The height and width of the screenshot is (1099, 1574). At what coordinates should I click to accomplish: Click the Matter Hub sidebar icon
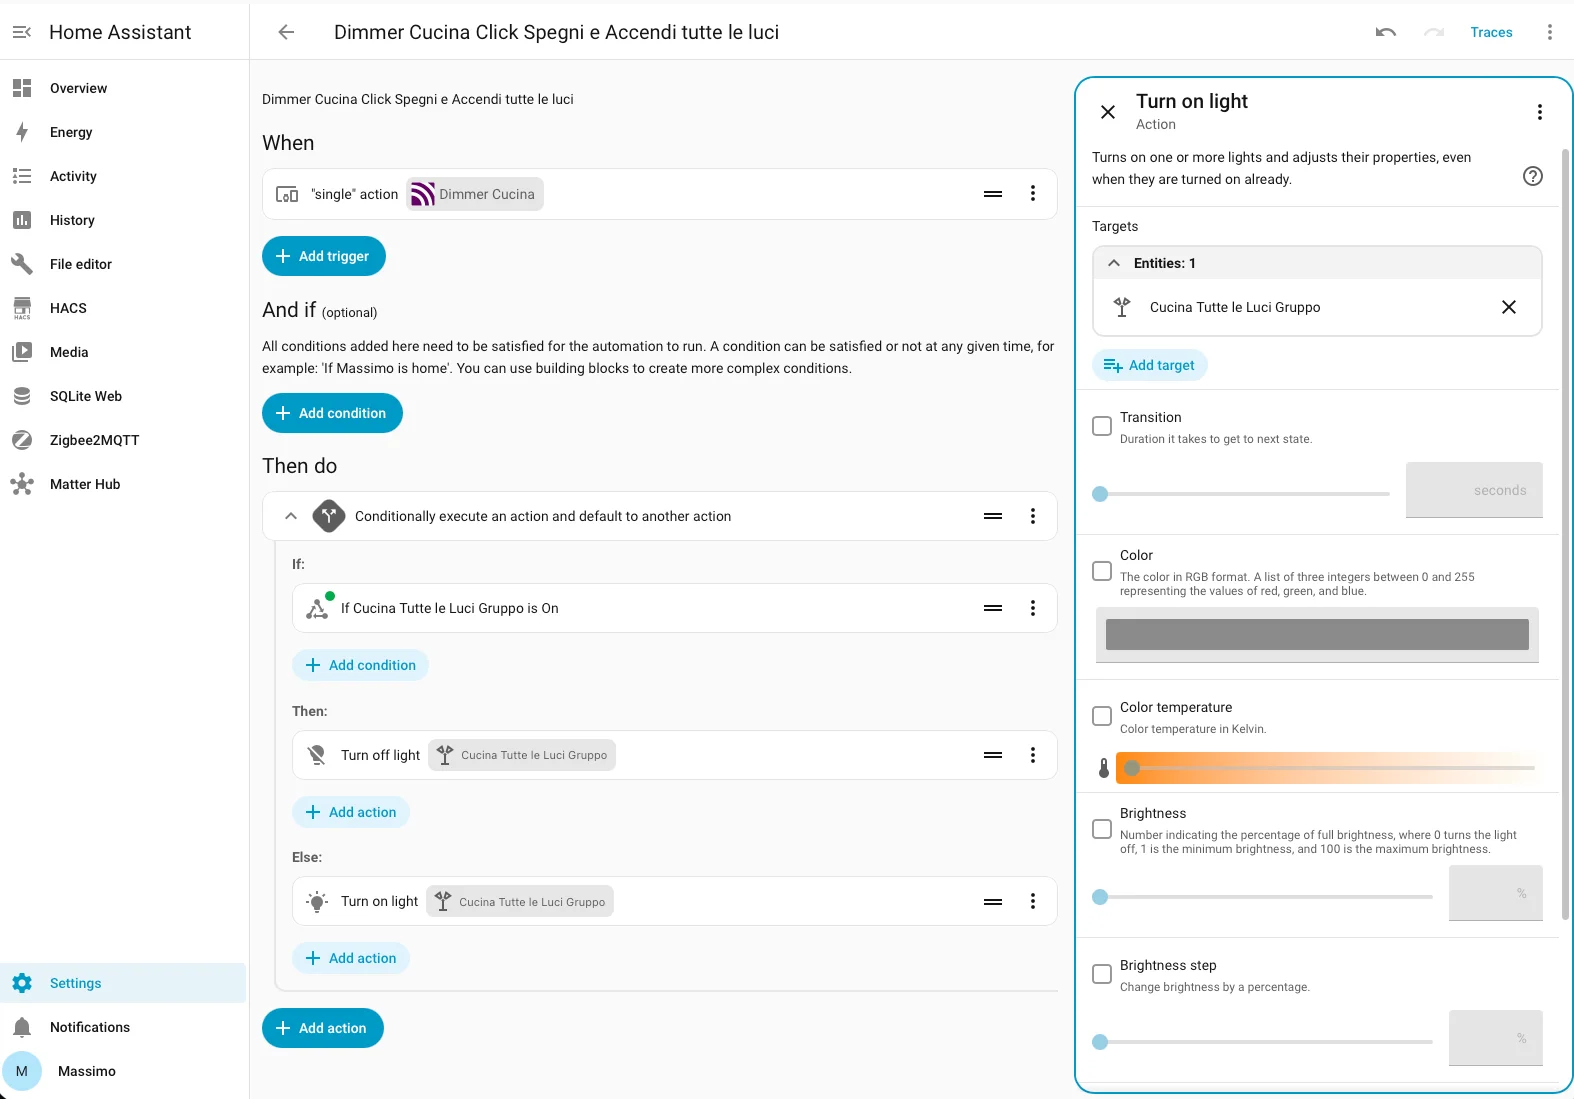[x=22, y=484]
